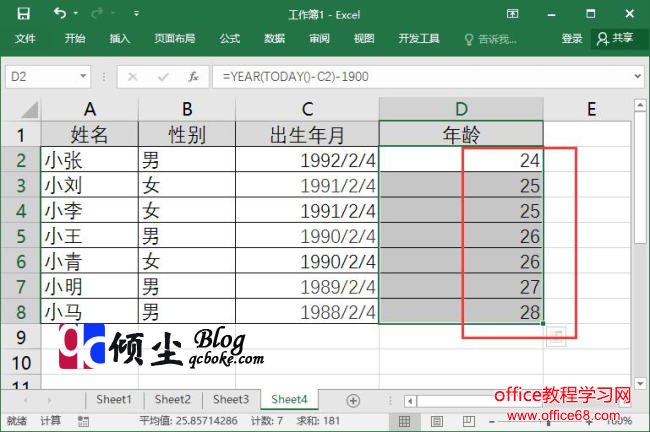Click age cell showing 28
Image resolution: width=650 pixels, height=432 pixels.
tap(461, 312)
